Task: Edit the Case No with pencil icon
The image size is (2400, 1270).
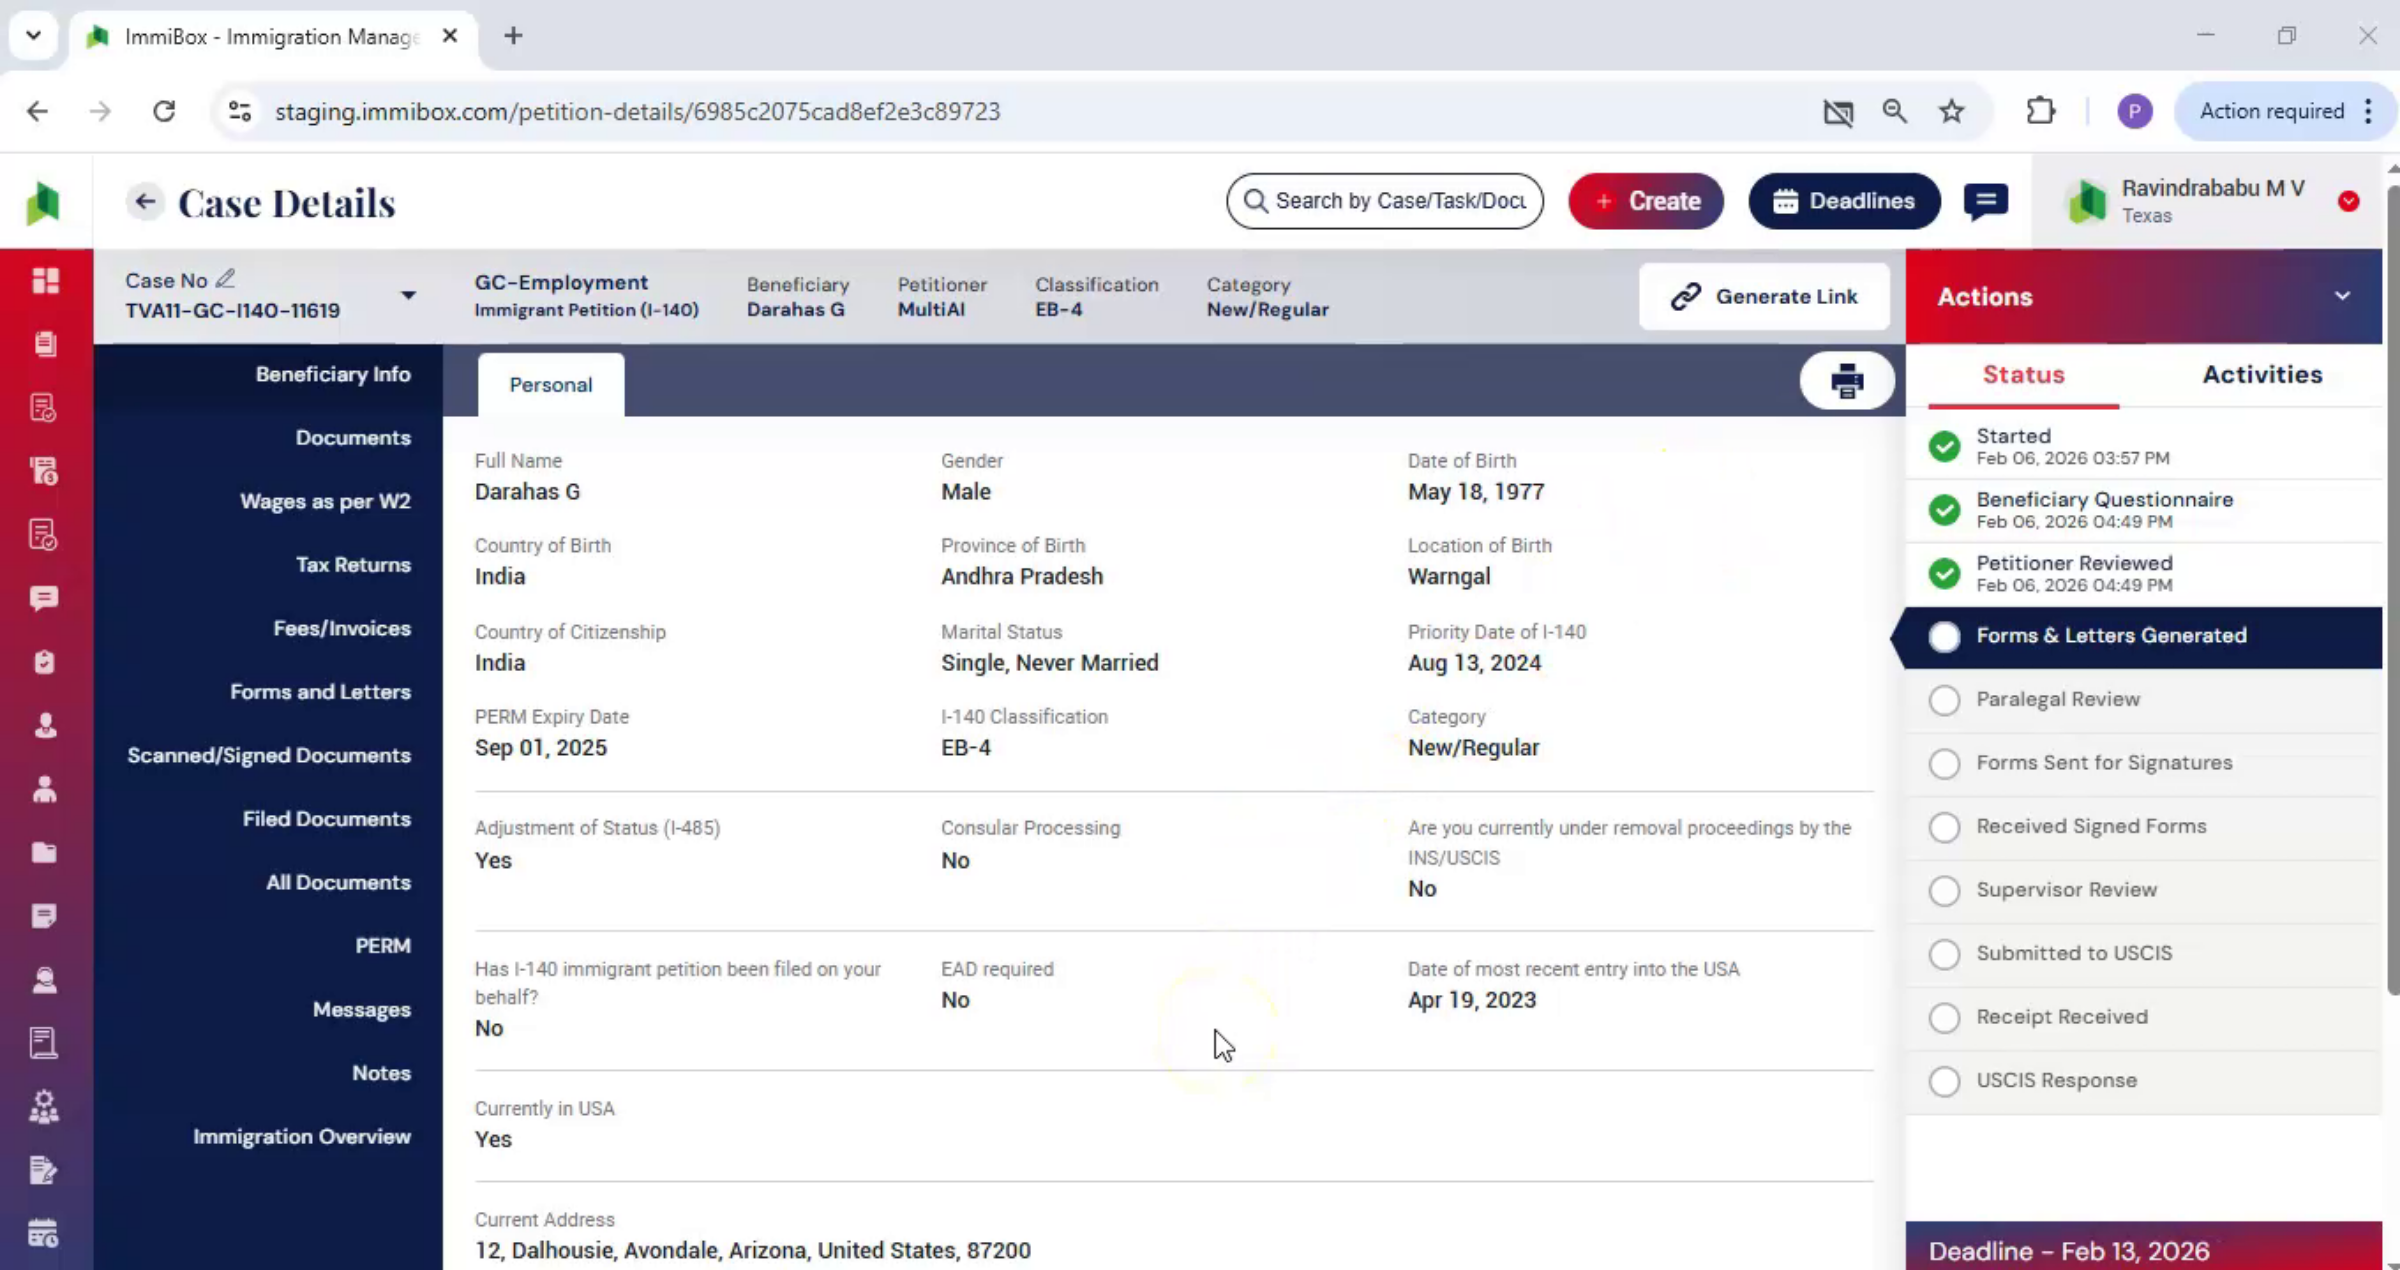Action: pyautogui.click(x=226, y=279)
